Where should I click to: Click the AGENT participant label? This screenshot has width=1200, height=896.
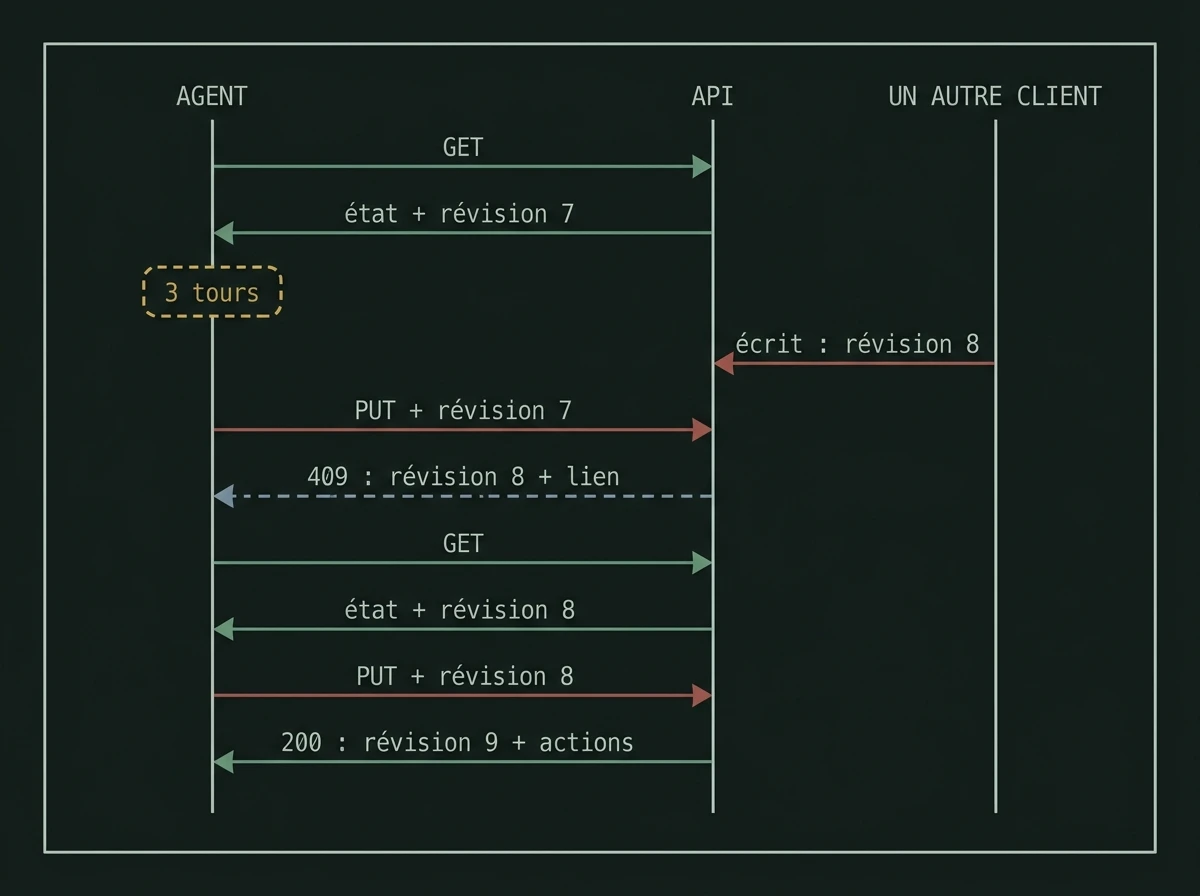coord(212,96)
